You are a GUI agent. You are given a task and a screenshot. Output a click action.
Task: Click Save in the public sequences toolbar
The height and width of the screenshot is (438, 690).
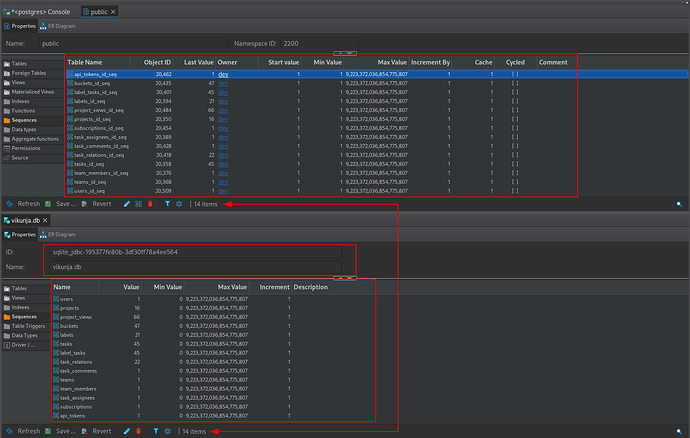[x=61, y=204]
